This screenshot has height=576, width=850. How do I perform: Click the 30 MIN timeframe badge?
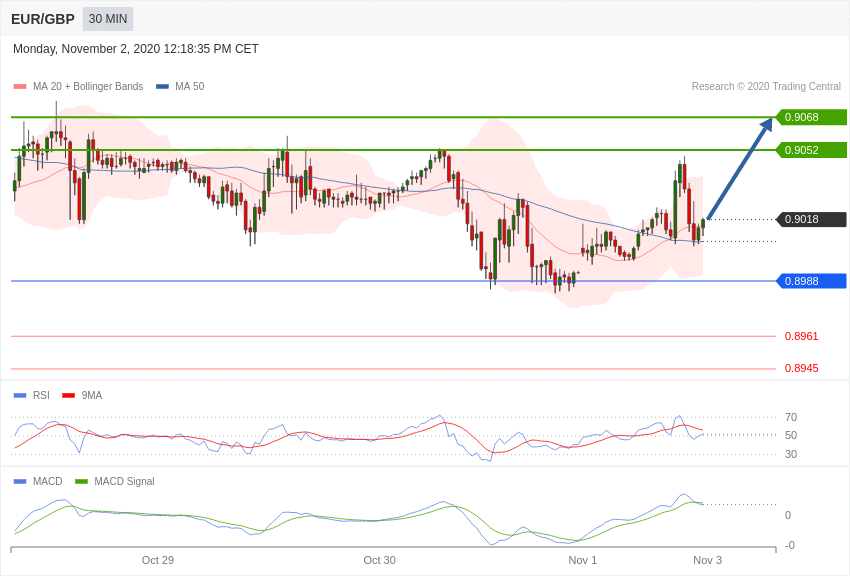click(x=108, y=19)
